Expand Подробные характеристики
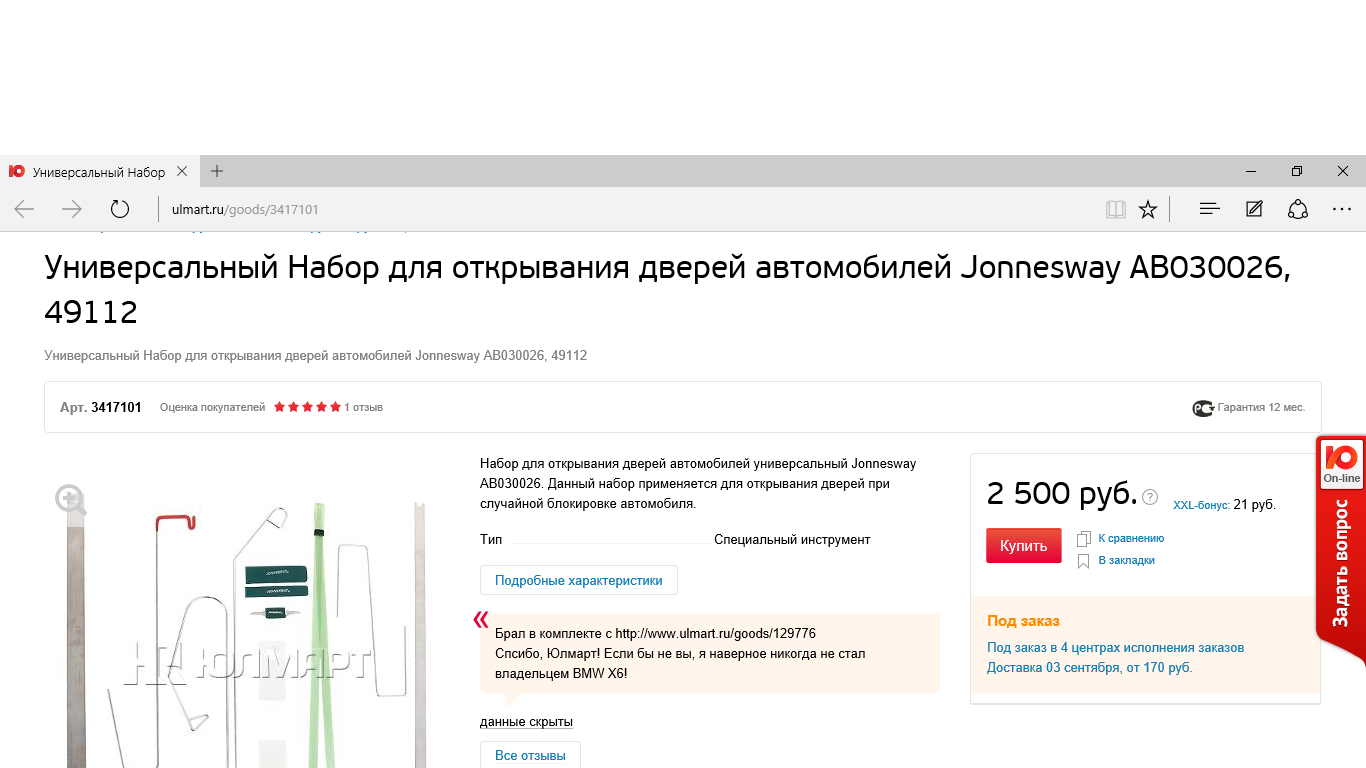The image size is (1366, 768). pyautogui.click(x=578, y=580)
